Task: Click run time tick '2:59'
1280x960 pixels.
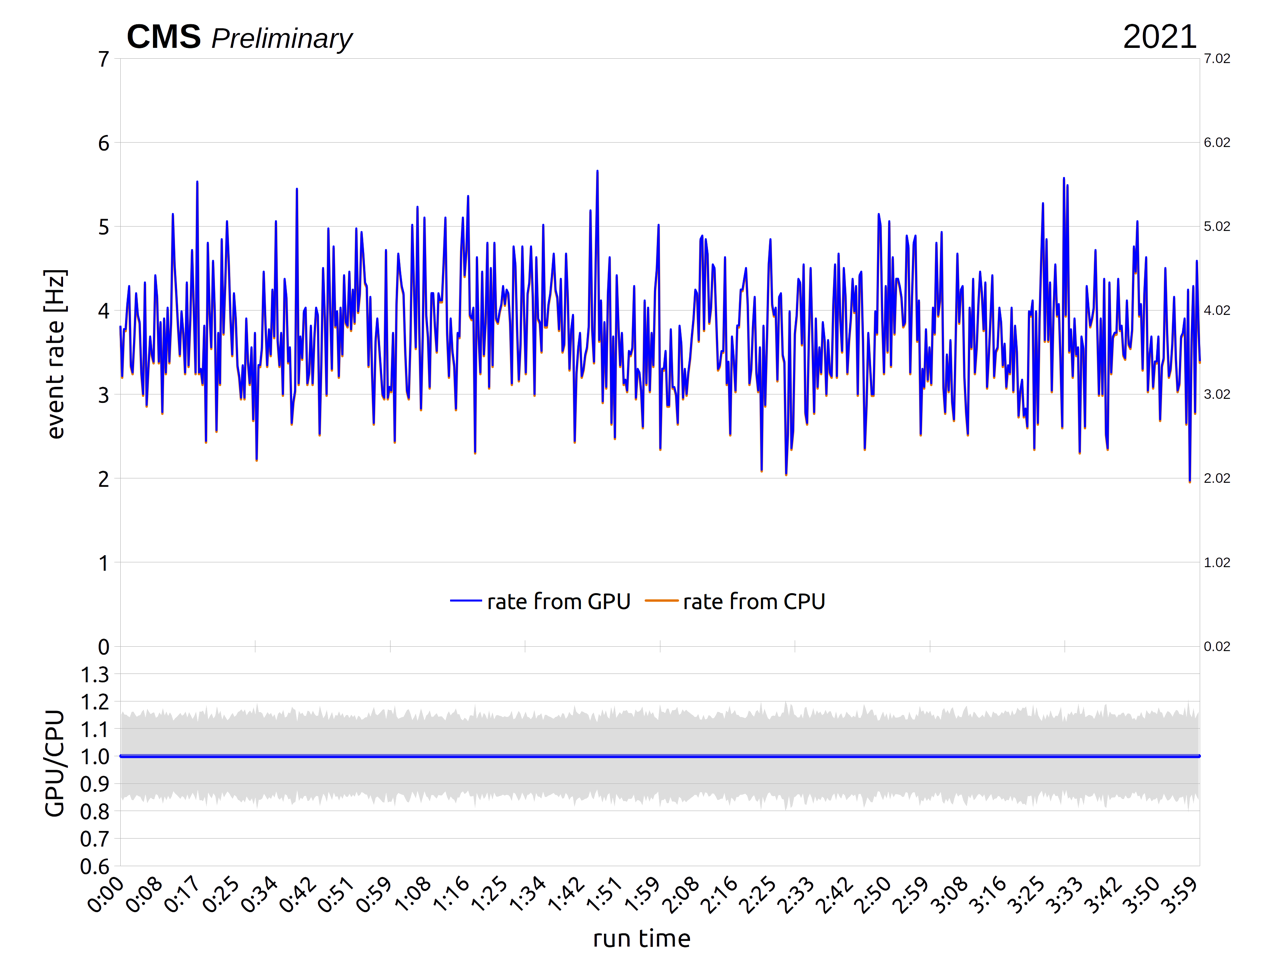Action: pyautogui.click(x=915, y=895)
